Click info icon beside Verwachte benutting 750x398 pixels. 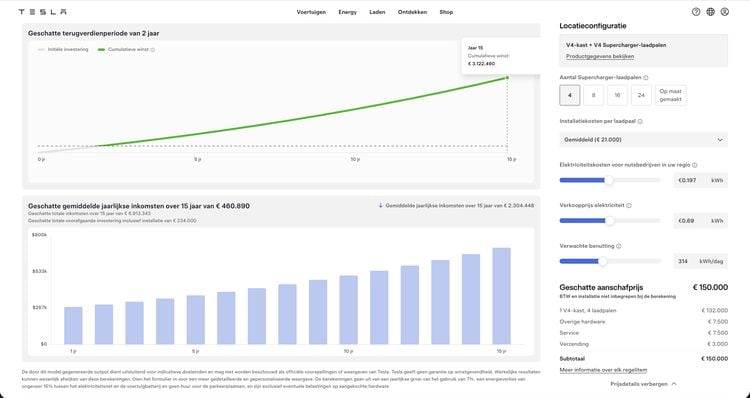click(618, 246)
